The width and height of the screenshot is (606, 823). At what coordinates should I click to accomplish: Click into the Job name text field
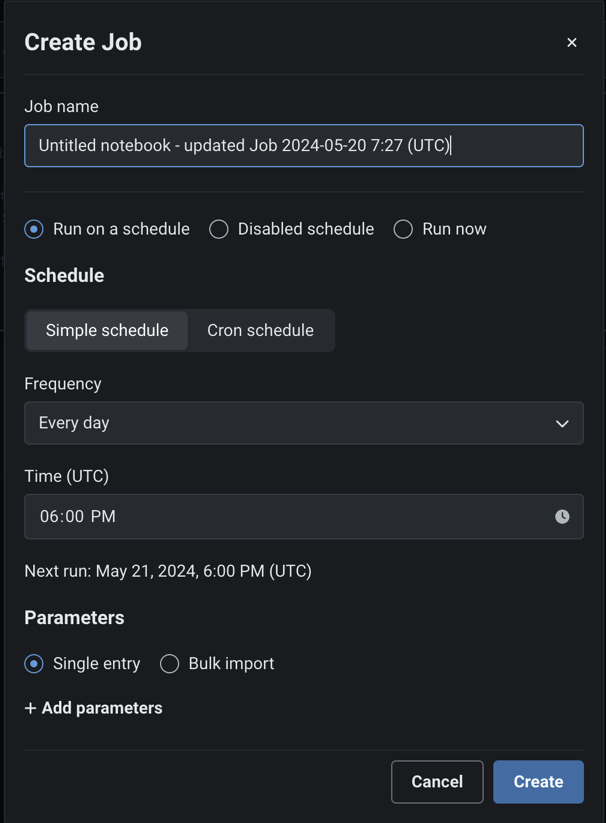click(x=303, y=145)
